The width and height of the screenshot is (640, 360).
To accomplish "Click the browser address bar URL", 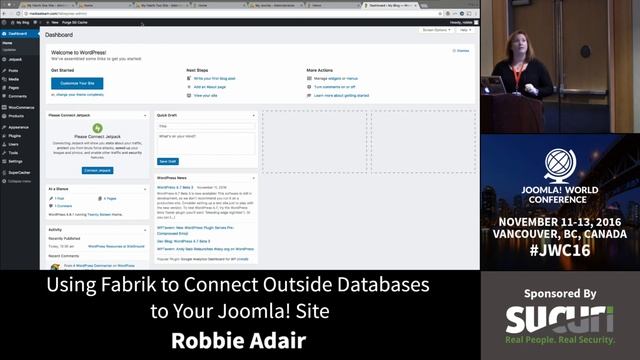I will [x=58, y=13].
